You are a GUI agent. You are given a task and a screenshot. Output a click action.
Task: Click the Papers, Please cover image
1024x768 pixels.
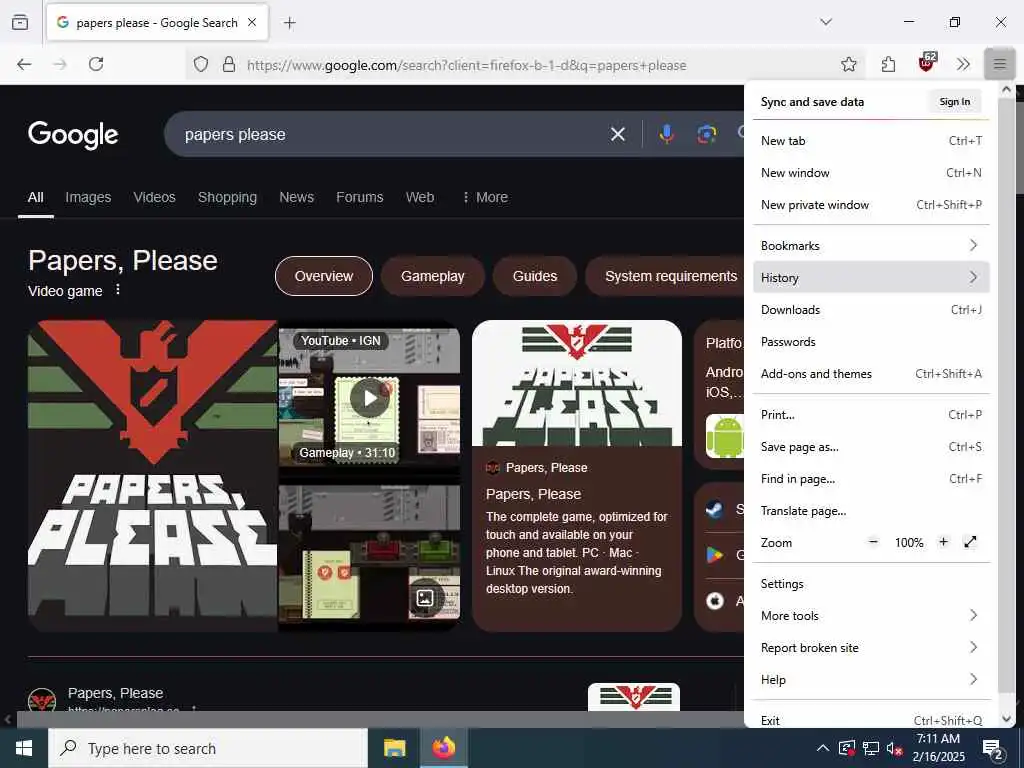coord(153,476)
